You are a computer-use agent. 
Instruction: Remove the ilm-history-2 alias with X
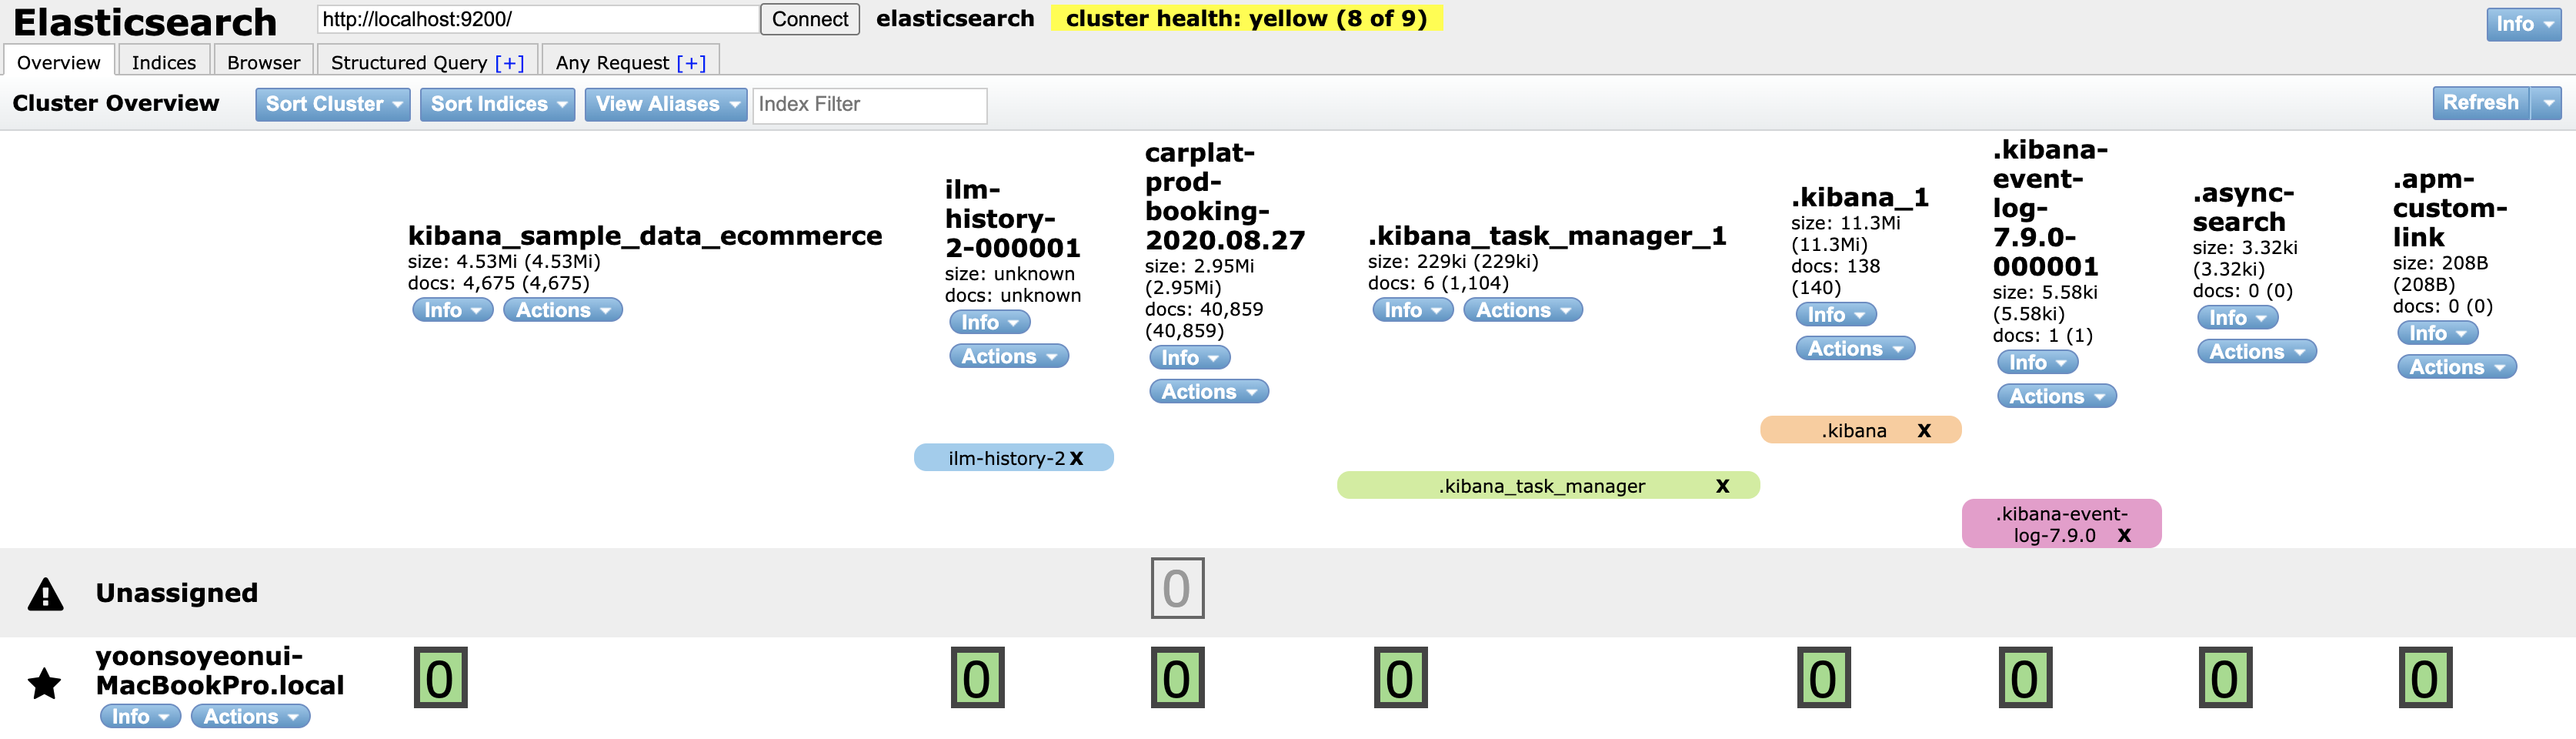pos(1076,458)
